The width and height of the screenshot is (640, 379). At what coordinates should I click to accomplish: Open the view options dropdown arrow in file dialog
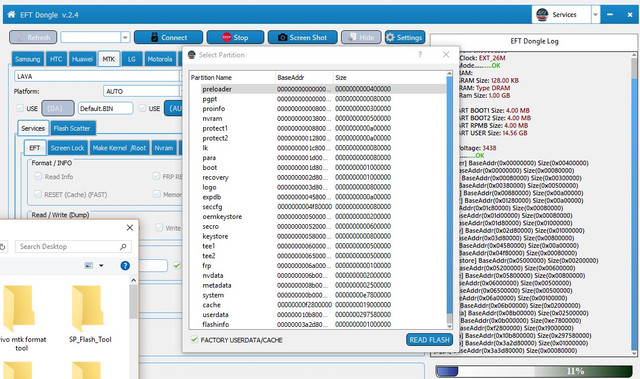101,266
